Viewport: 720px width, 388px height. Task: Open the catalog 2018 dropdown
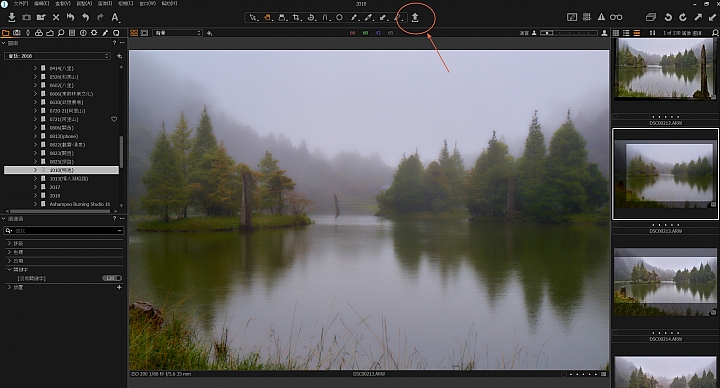(58, 56)
